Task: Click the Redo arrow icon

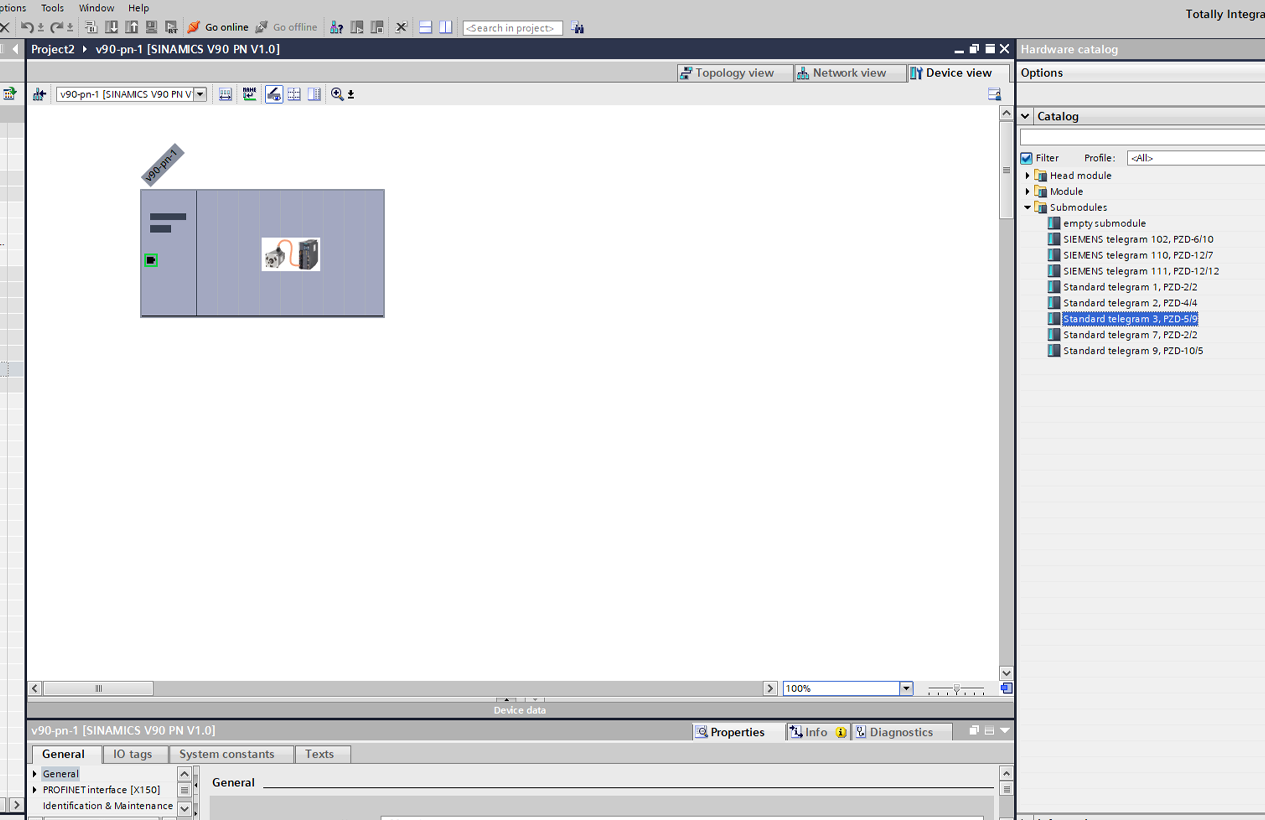Action: click(56, 27)
